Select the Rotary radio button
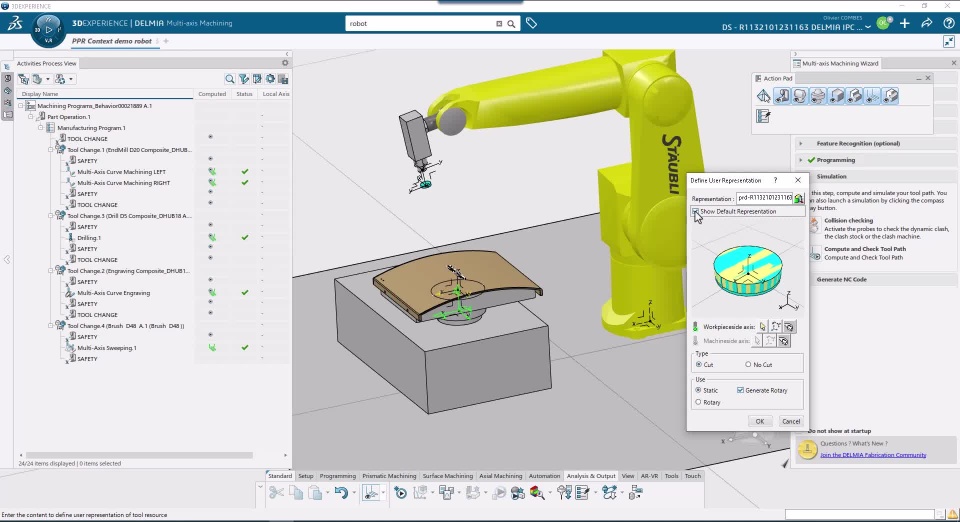This screenshot has width=960, height=522. coord(699,402)
